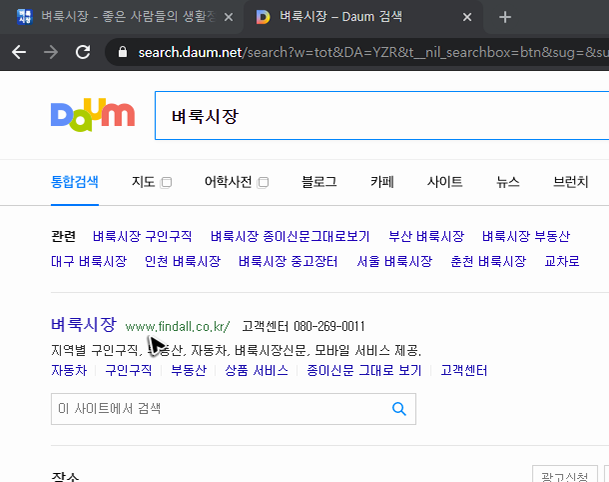The height and width of the screenshot is (482, 609).
Task: Open the 뉴스 search tab
Action: [508, 182]
